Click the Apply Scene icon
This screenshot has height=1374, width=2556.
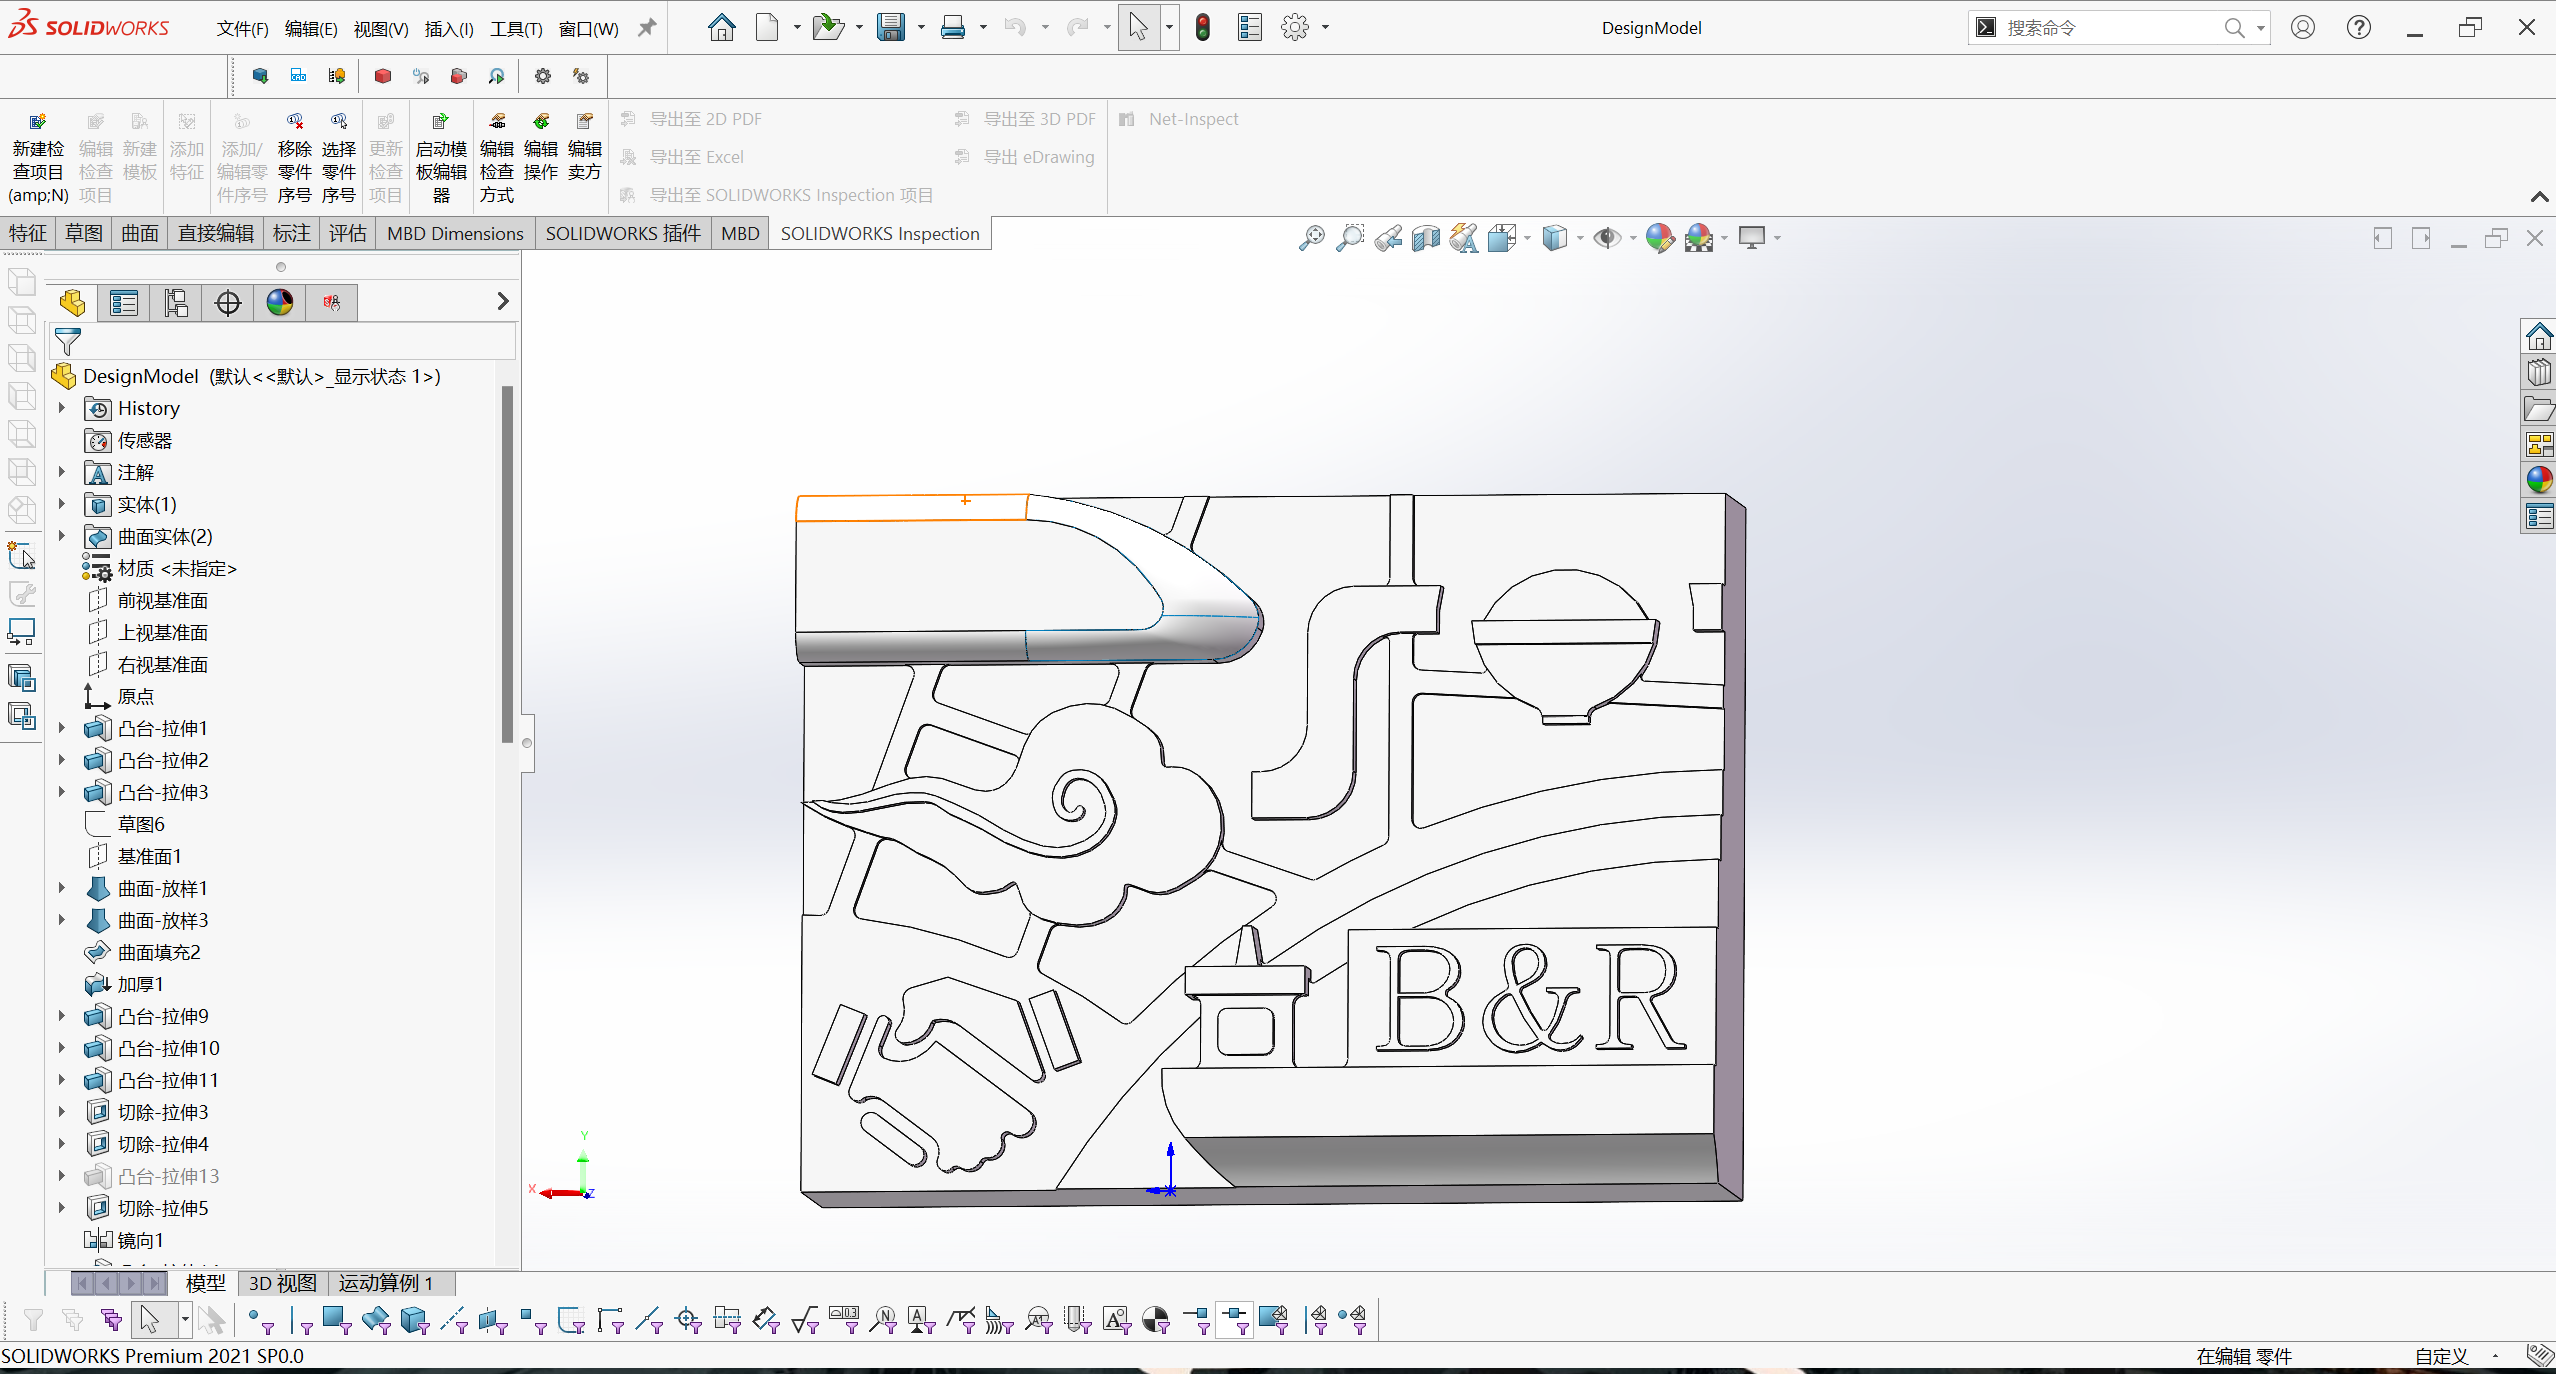1699,238
